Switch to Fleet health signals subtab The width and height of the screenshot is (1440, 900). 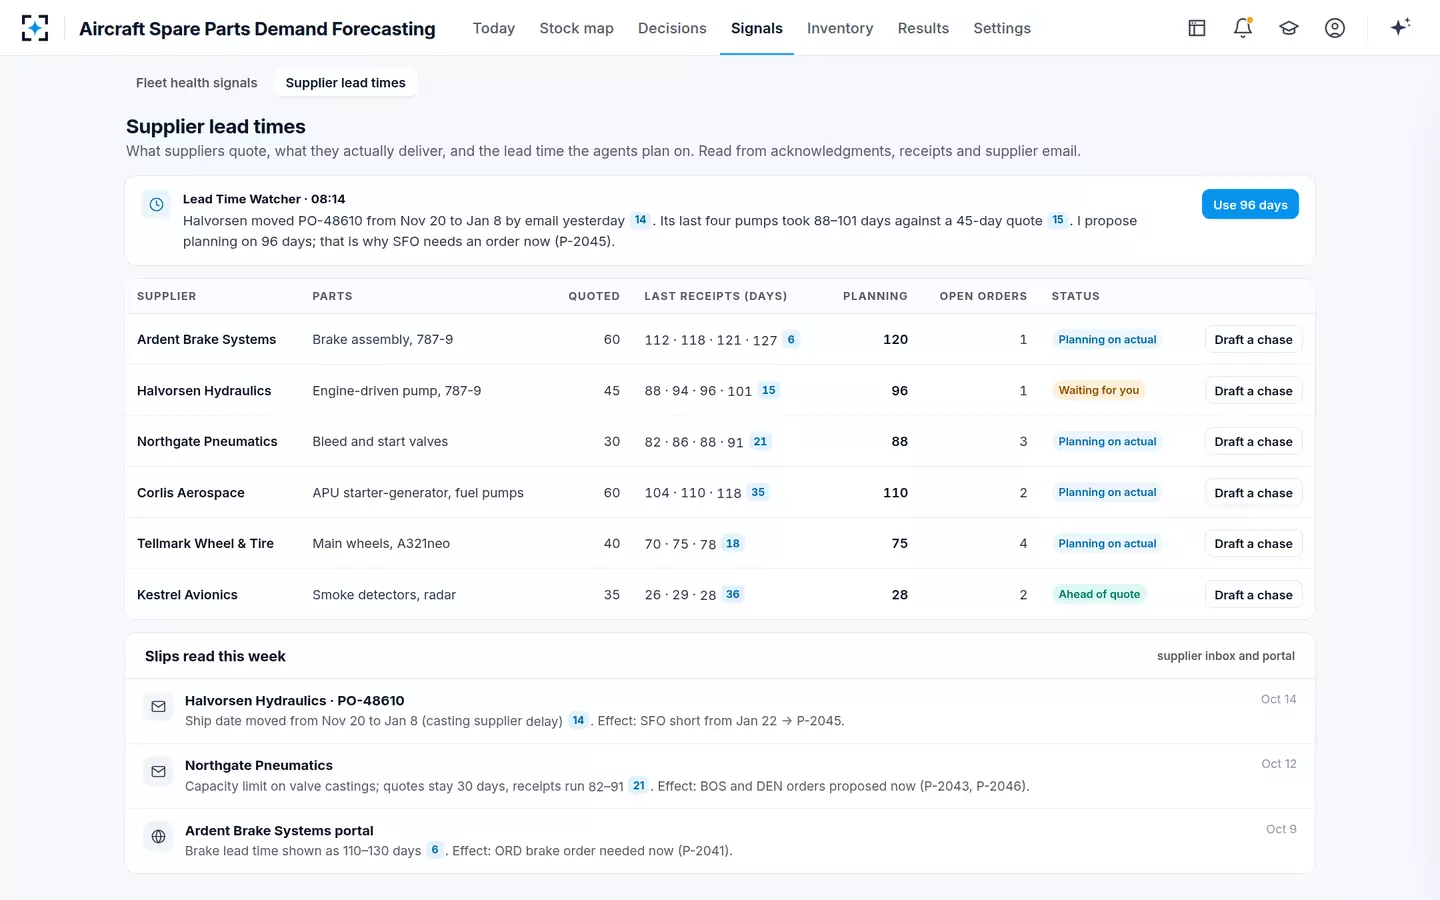tap(197, 83)
